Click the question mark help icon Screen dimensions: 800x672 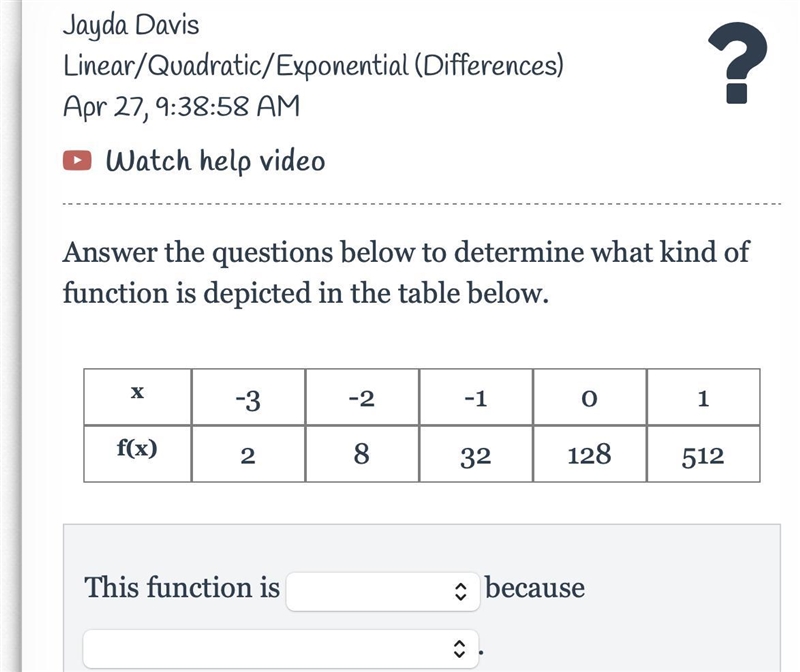(737, 63)
